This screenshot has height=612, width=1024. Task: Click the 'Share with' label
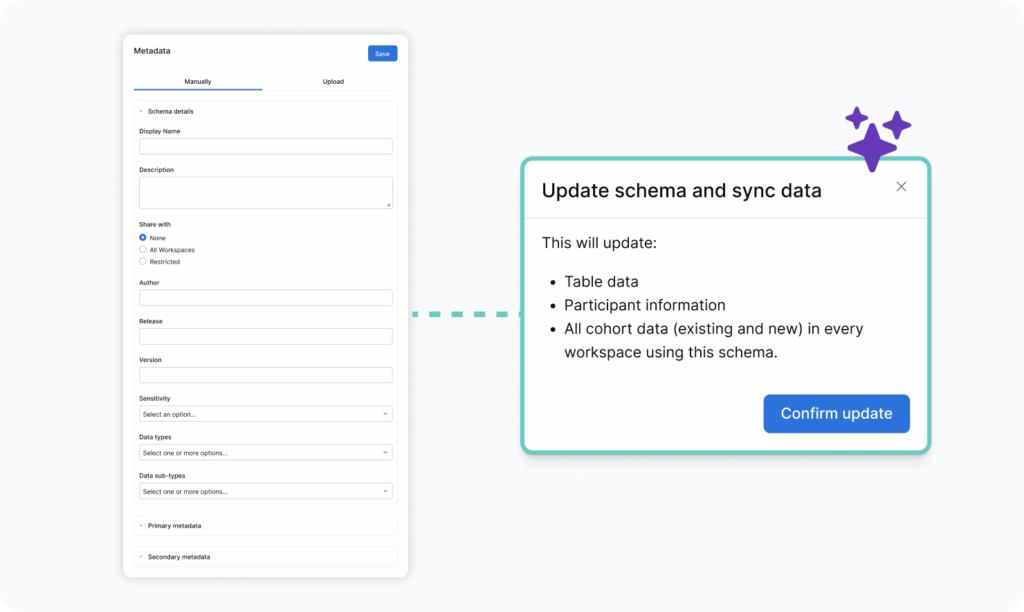[155, 224]
